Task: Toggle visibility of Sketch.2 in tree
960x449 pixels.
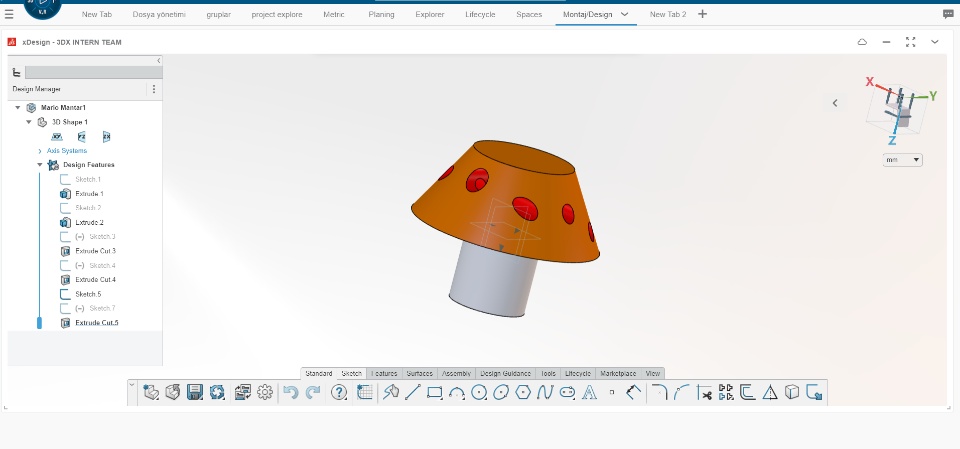Action: point(66,208)
